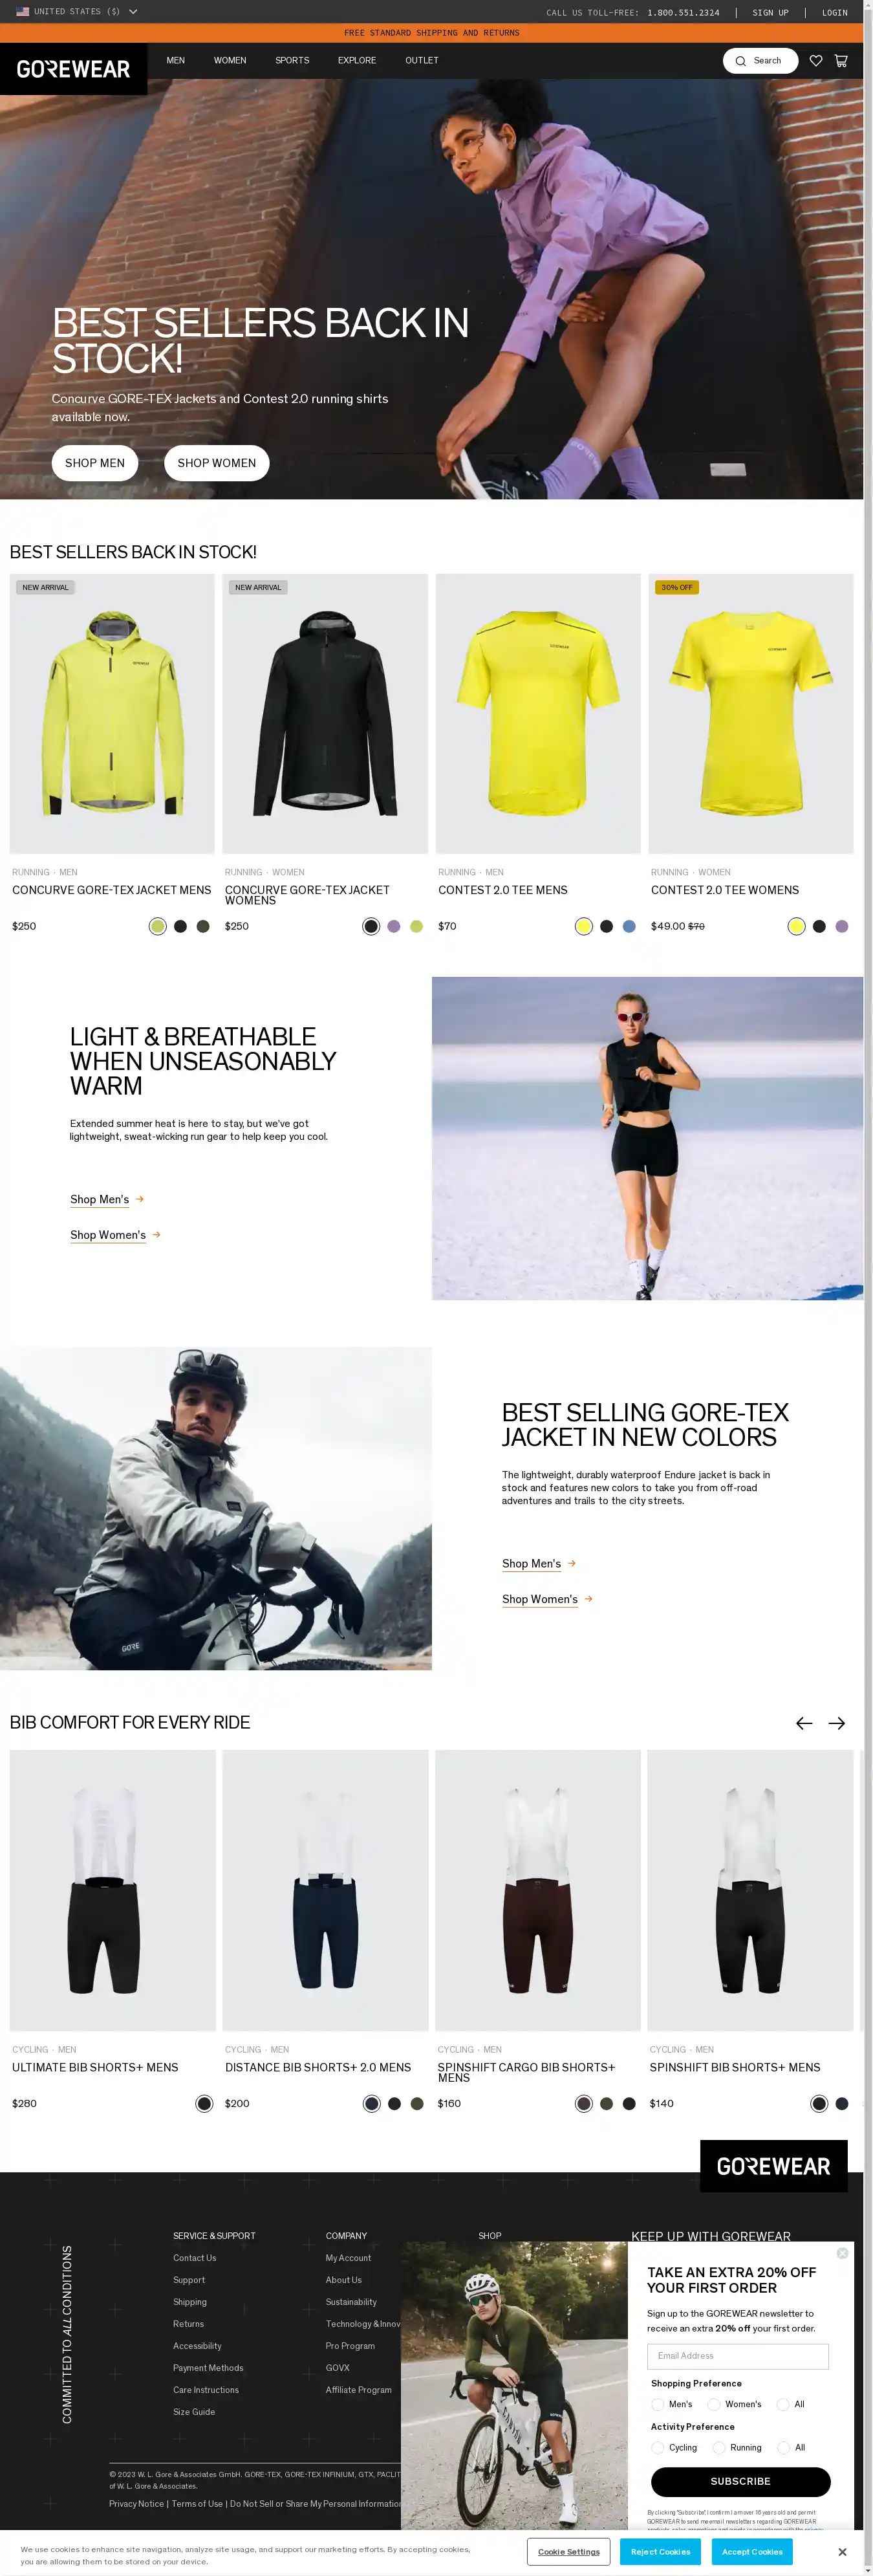Screen dimensions: 873x2576
Task: Open the EXPLORE navigation menu
Action: (x=357, y=61)
